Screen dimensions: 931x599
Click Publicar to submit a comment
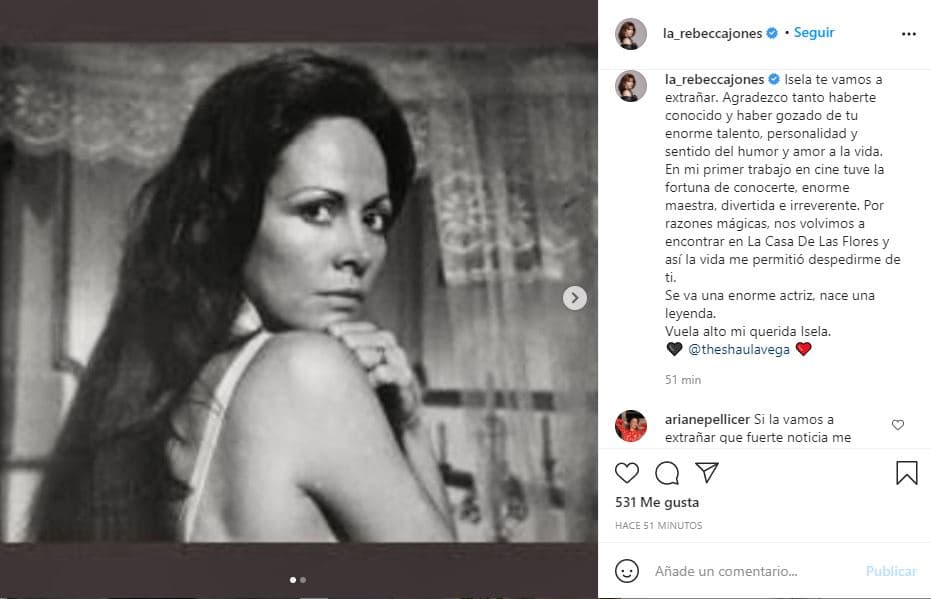point(890,570)
